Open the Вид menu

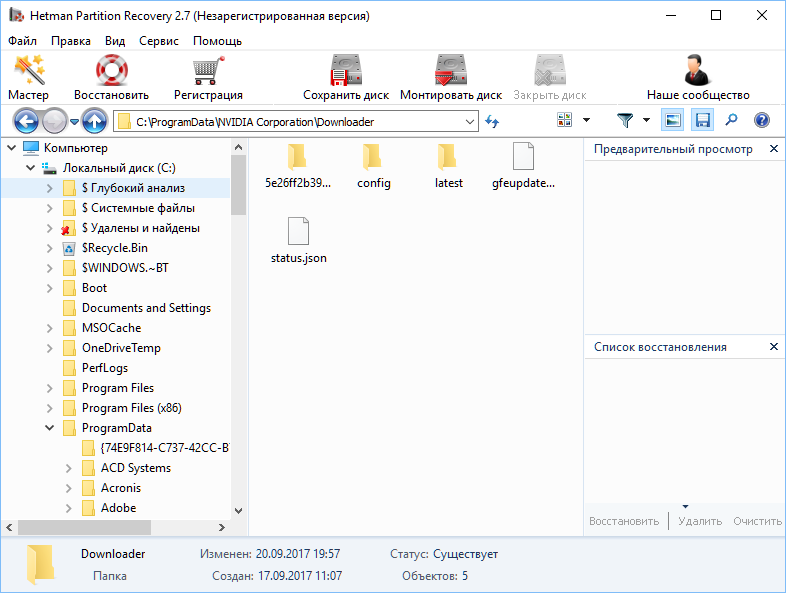point(115,41)
